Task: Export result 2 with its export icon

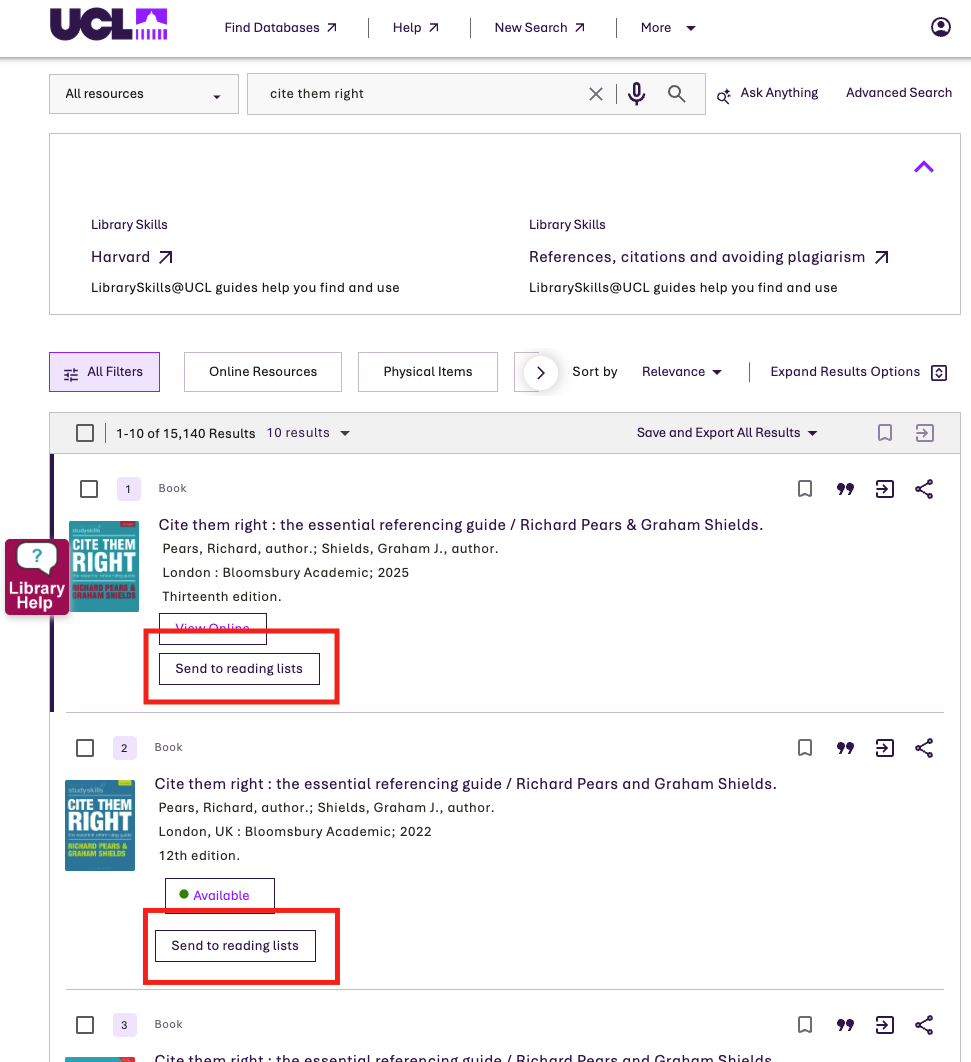Action: click(x=884, y=748)
